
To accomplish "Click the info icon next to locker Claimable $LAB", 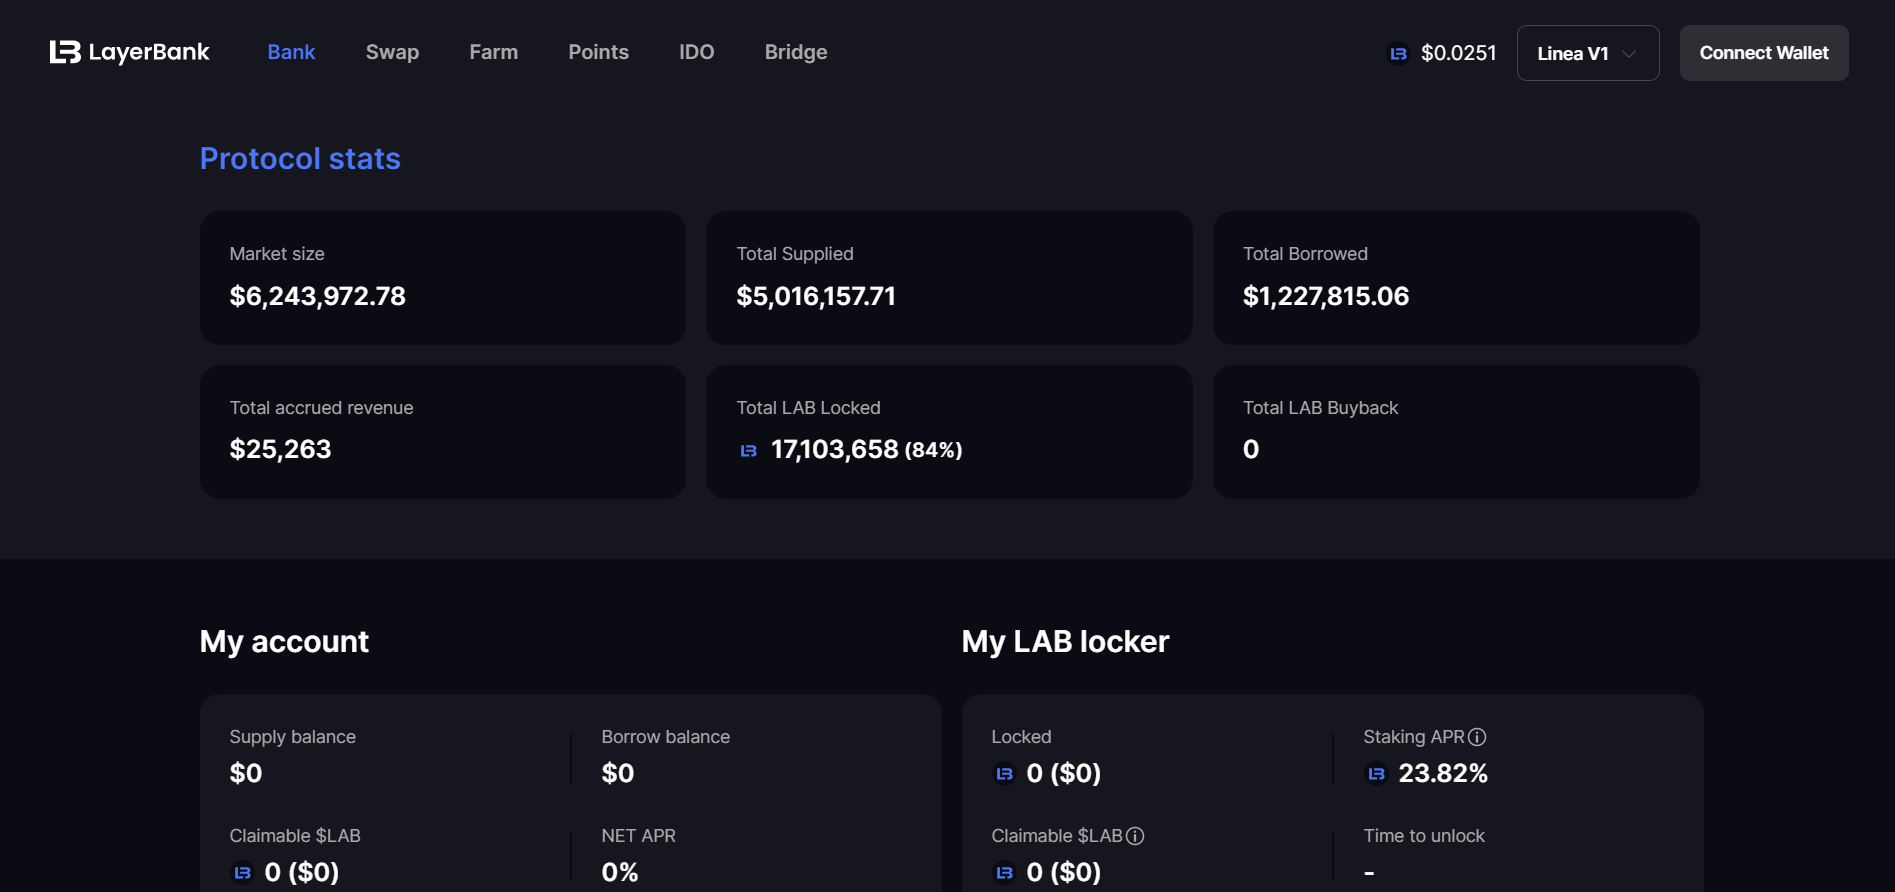I will 1135,836.
